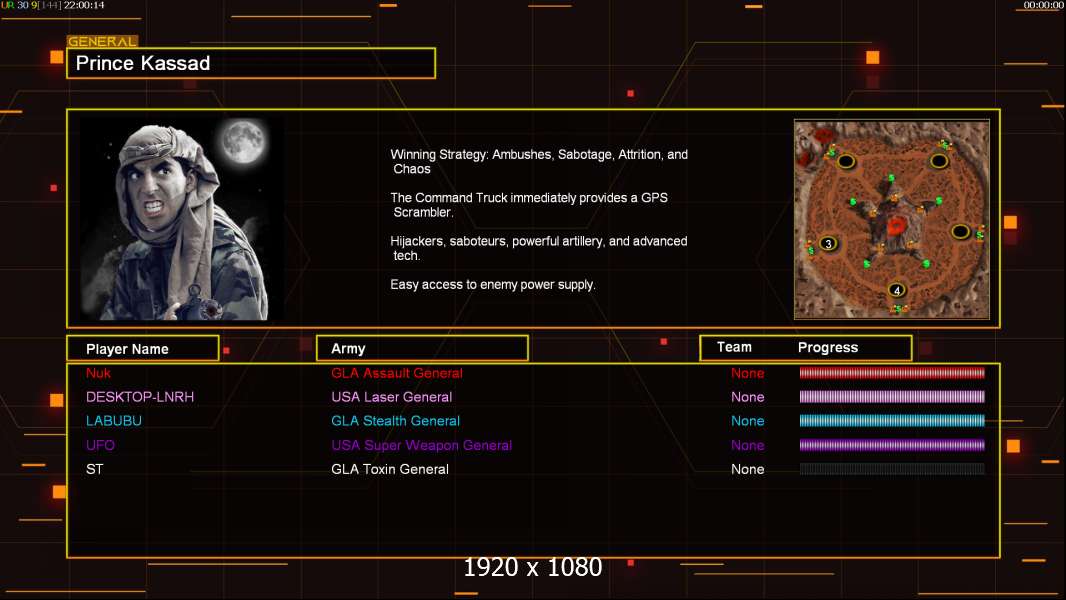This screenshot has height=600, width=1066.
Task: Click the Player Name column header
Action: coord(143,349)
